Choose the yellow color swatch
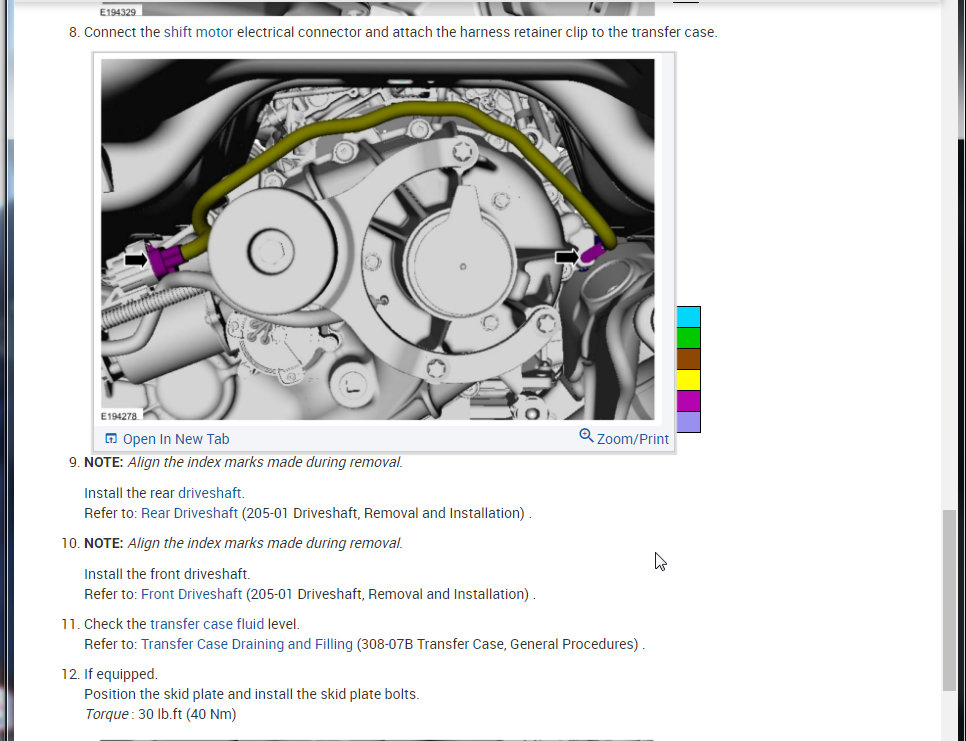 pyautogui.click(x=689, y=380)
